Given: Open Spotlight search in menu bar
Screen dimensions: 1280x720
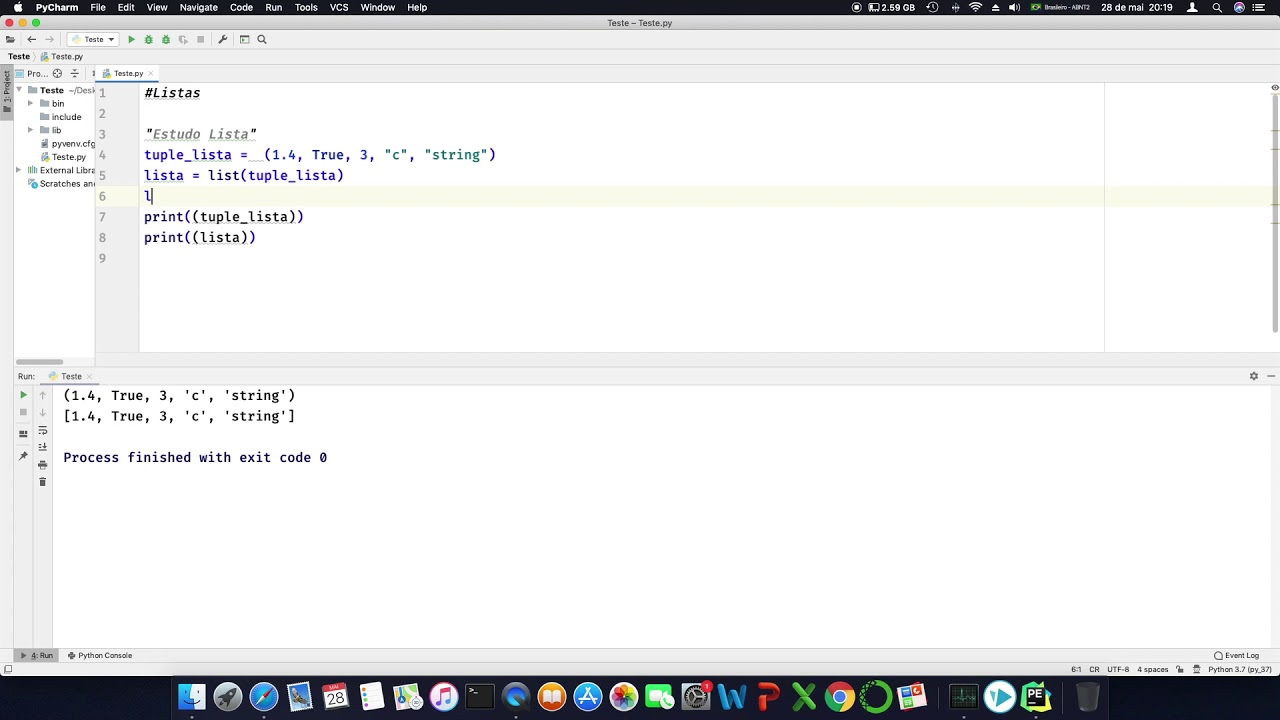Looking at the screenshot, I should point(1217,7).
